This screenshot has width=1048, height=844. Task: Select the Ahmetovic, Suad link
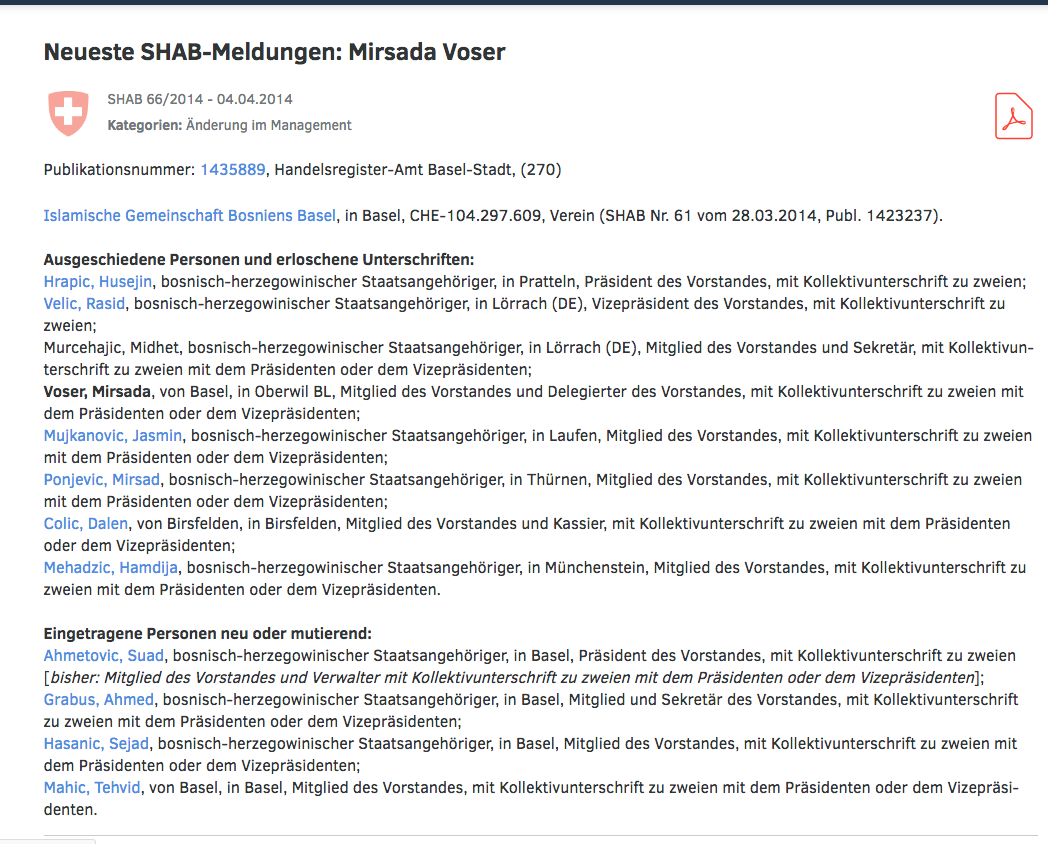tap(103, 656)
